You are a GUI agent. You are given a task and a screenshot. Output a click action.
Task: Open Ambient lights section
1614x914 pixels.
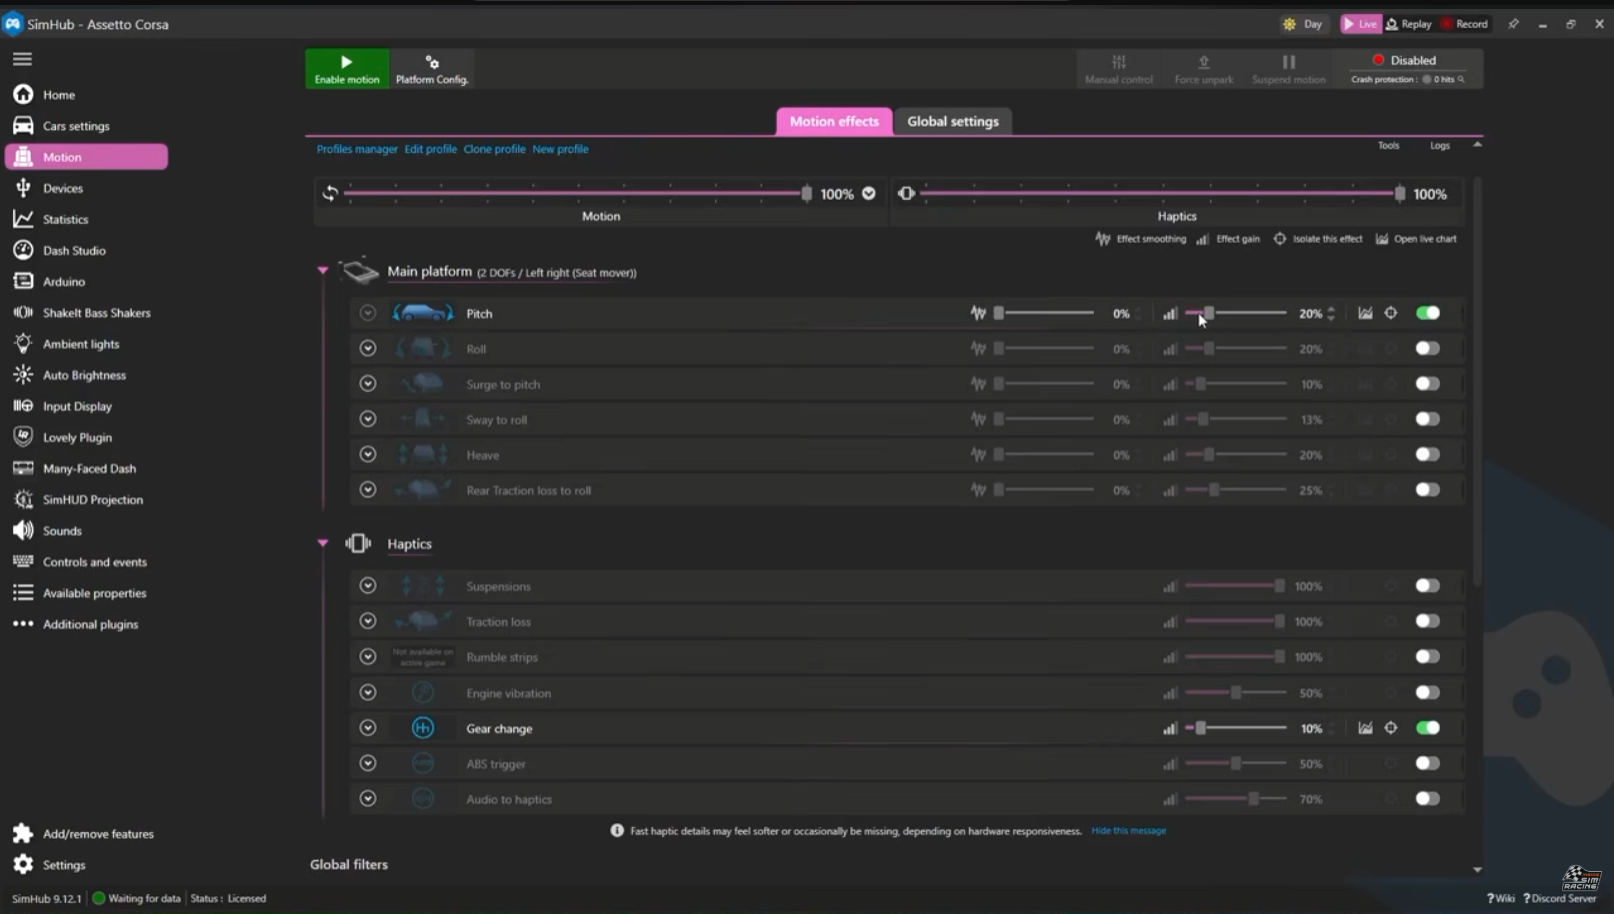click(80, 344)
